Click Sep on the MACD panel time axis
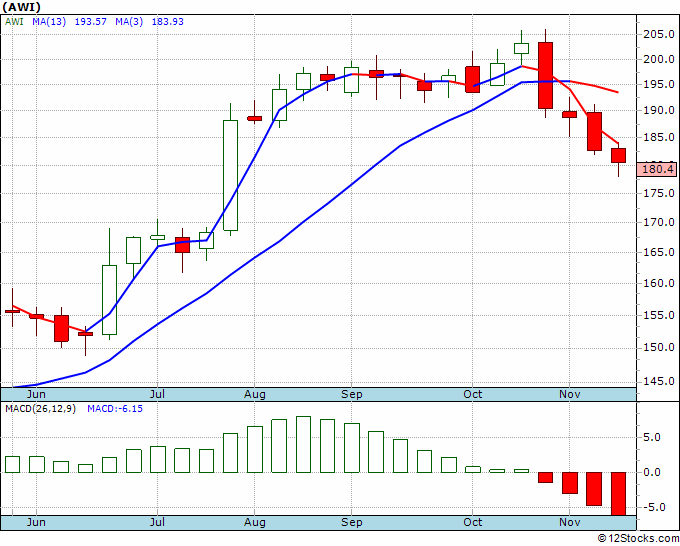The width and height of the screenshot is (680, 546). coord(351,523)
